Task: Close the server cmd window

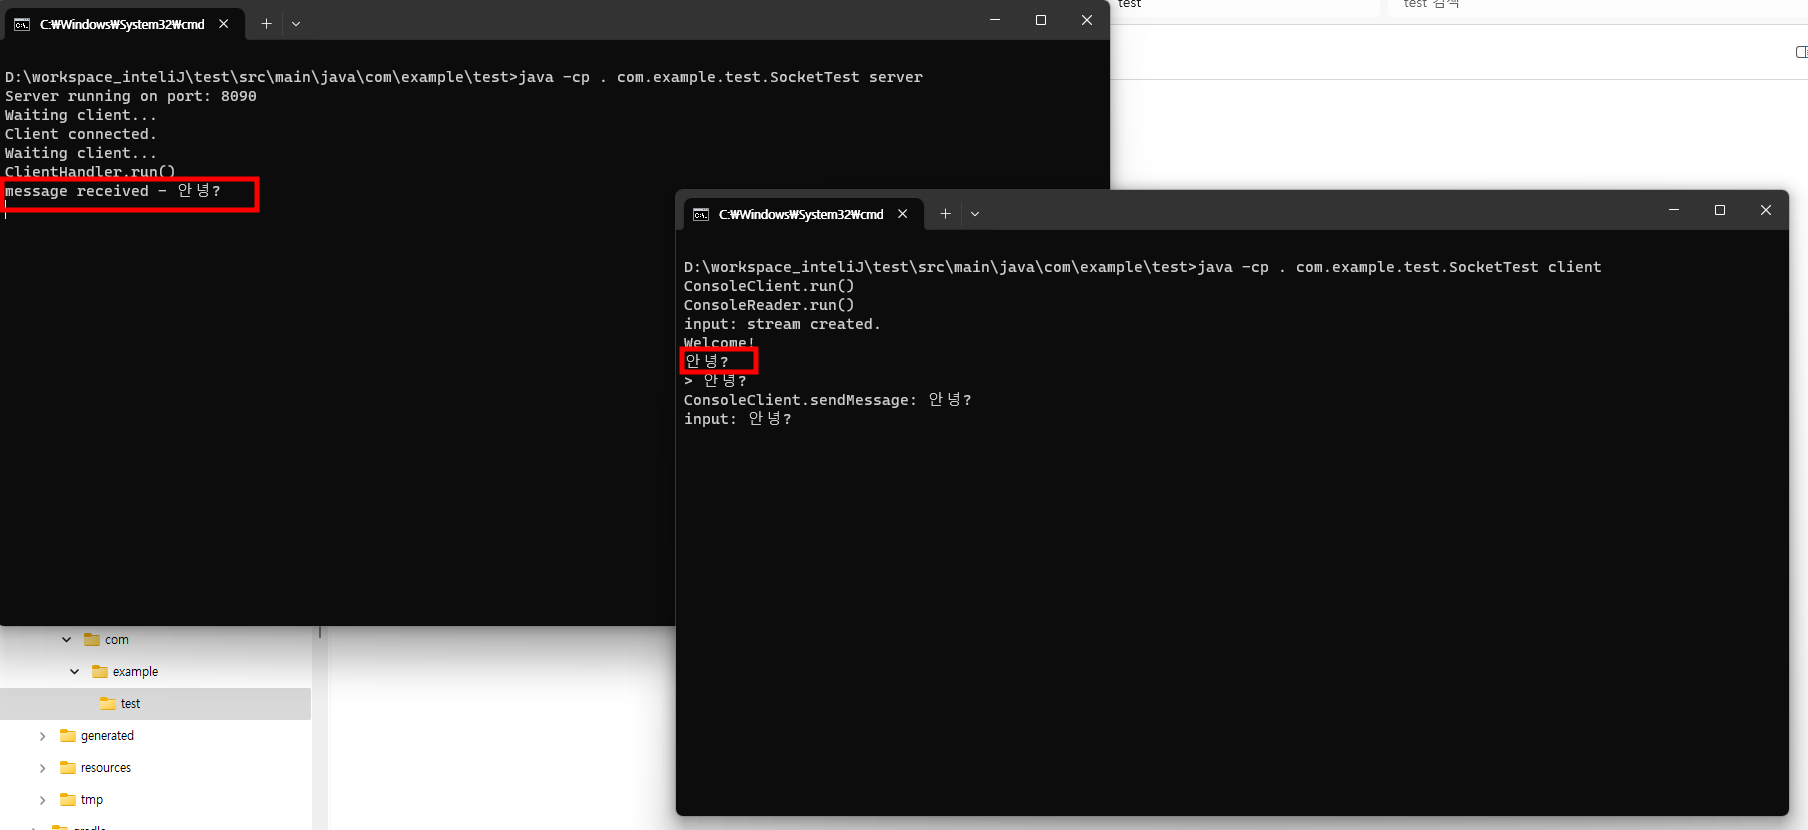Action: click(1087, 20)
